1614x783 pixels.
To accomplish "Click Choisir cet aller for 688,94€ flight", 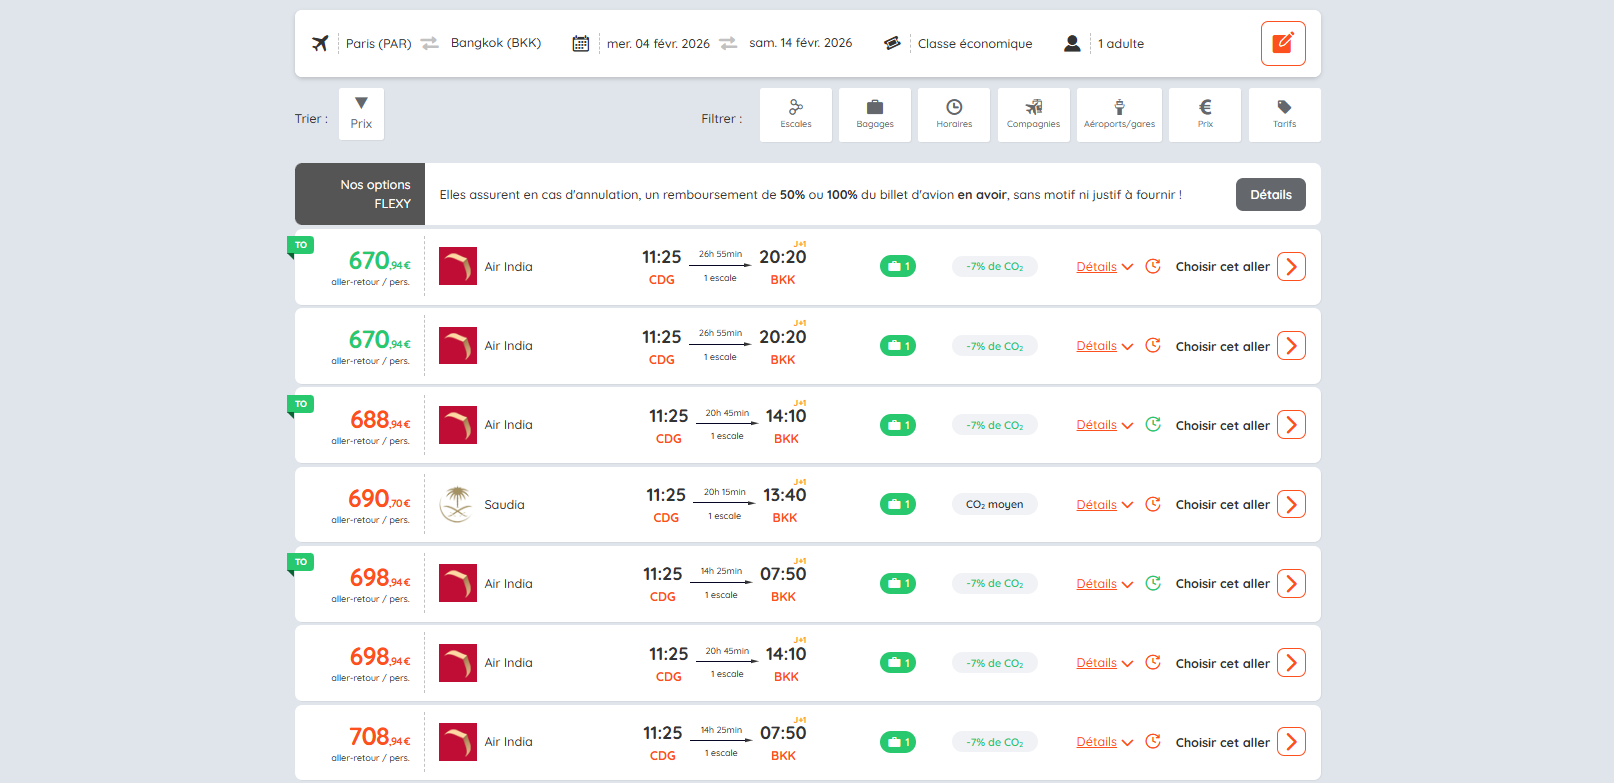I will click(x=1222, y=426).
